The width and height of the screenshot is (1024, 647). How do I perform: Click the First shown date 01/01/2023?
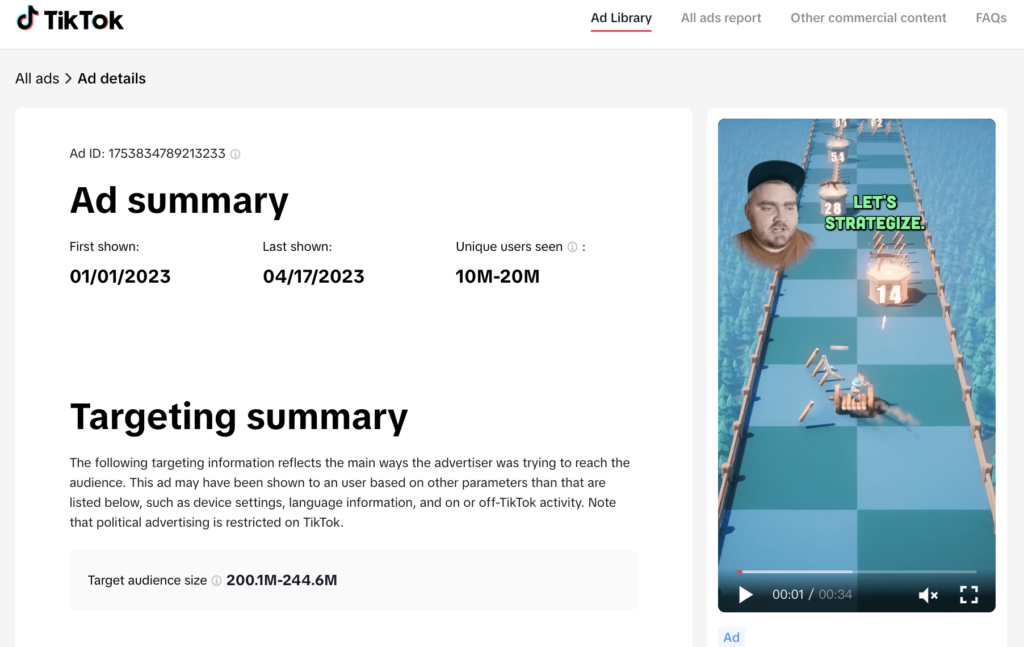click(x=120, y=276)
